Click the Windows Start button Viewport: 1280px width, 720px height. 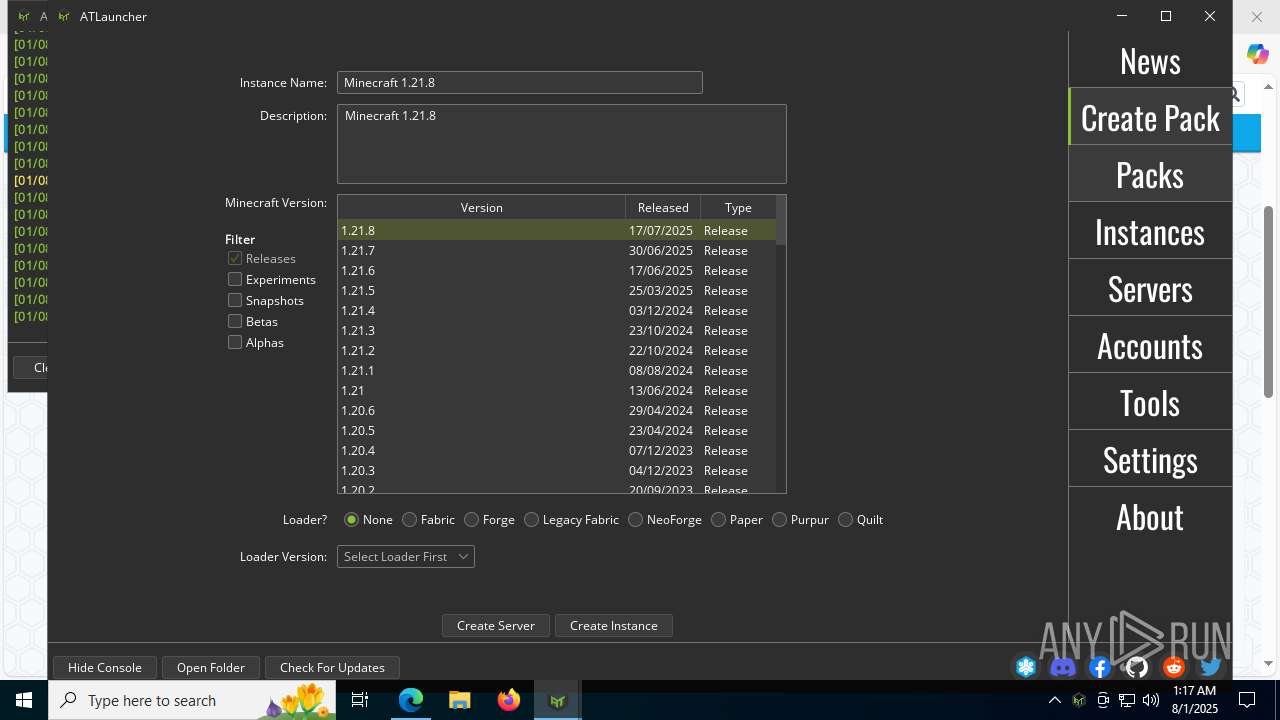24,700
